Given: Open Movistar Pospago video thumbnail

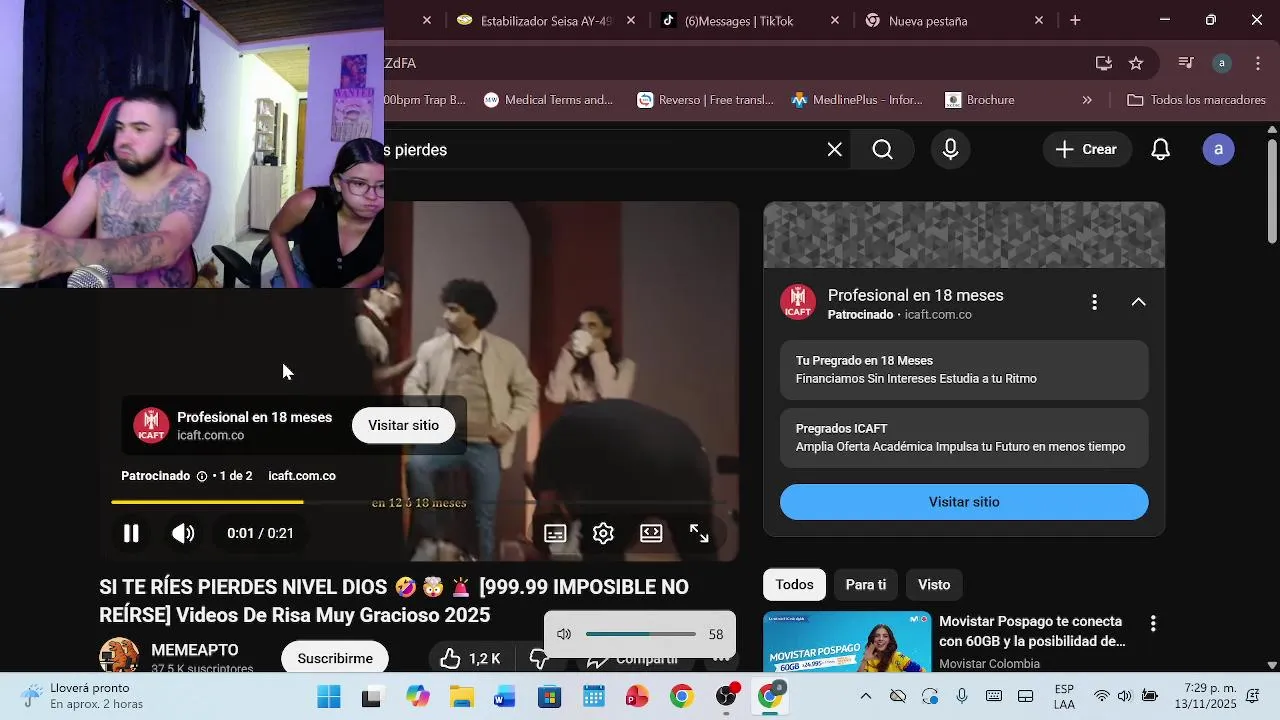Looking at the screenshot, I should click(847, 642).
